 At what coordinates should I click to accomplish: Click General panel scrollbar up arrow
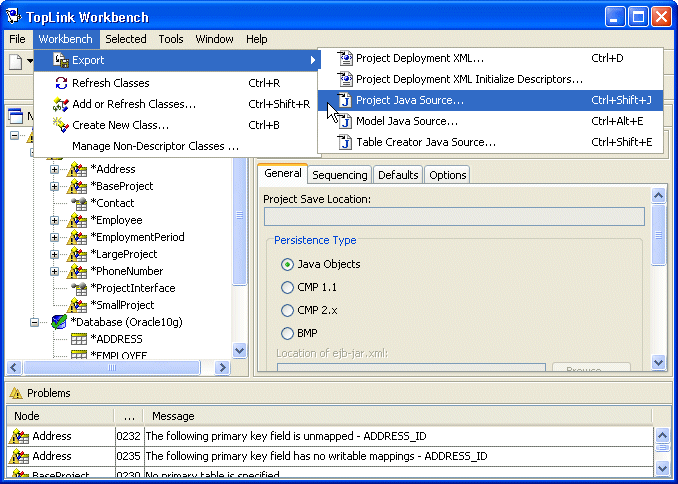658,196
